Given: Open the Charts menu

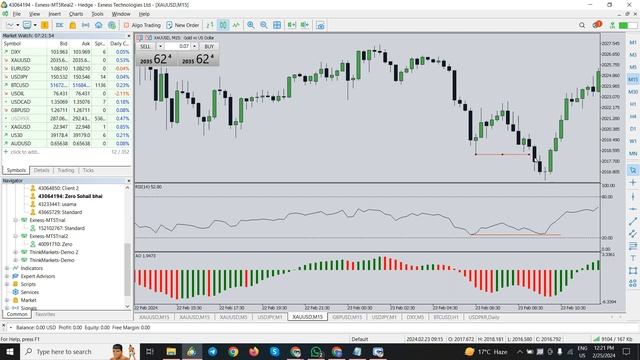Looking at the screenshot, I should click(x=76, y=14).
